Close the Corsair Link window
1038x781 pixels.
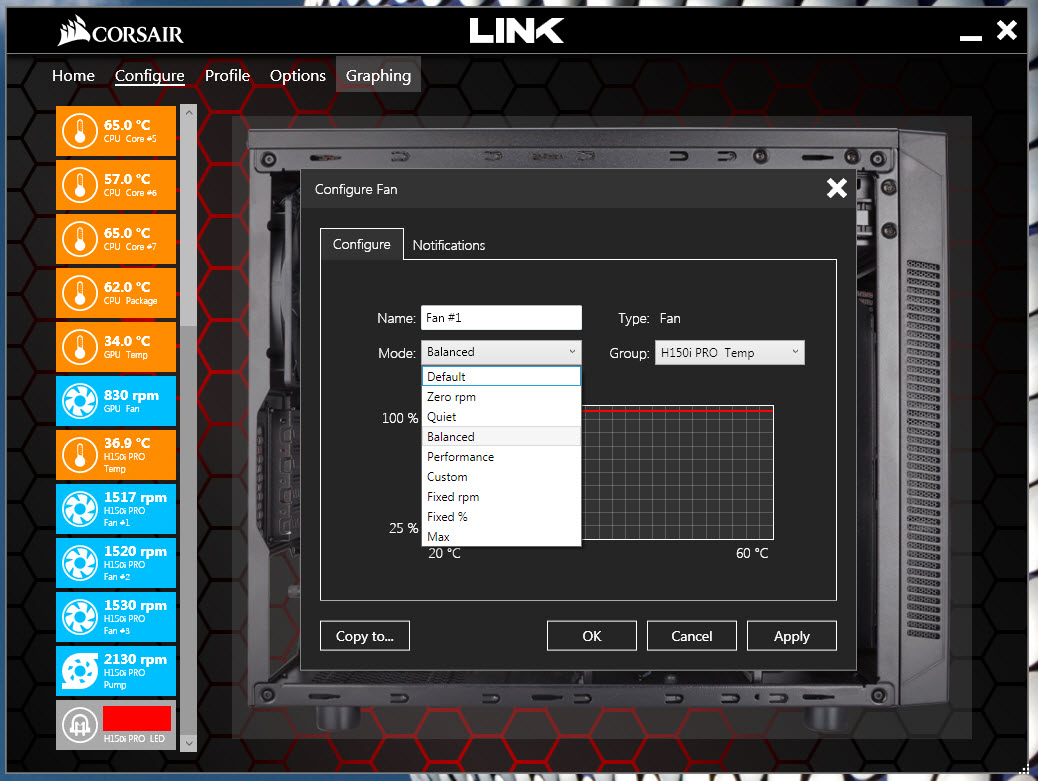click(x=1007, y=30)
